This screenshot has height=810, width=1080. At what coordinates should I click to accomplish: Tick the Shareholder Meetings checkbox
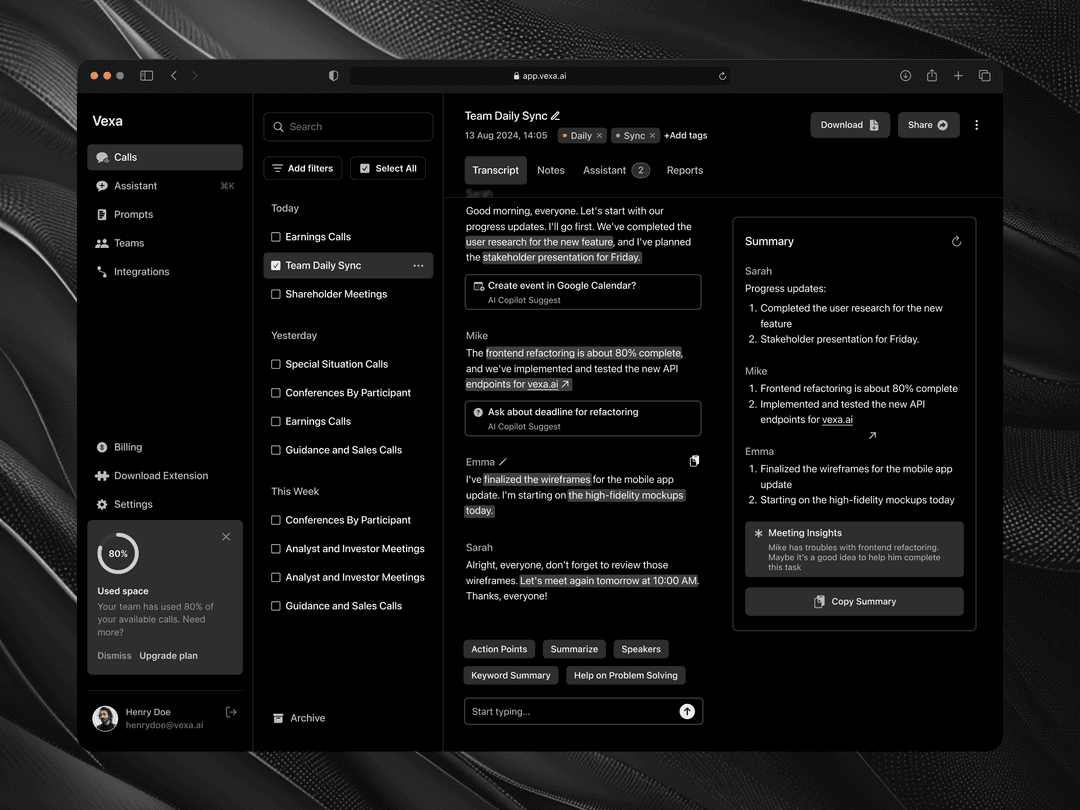click(276, 294)
